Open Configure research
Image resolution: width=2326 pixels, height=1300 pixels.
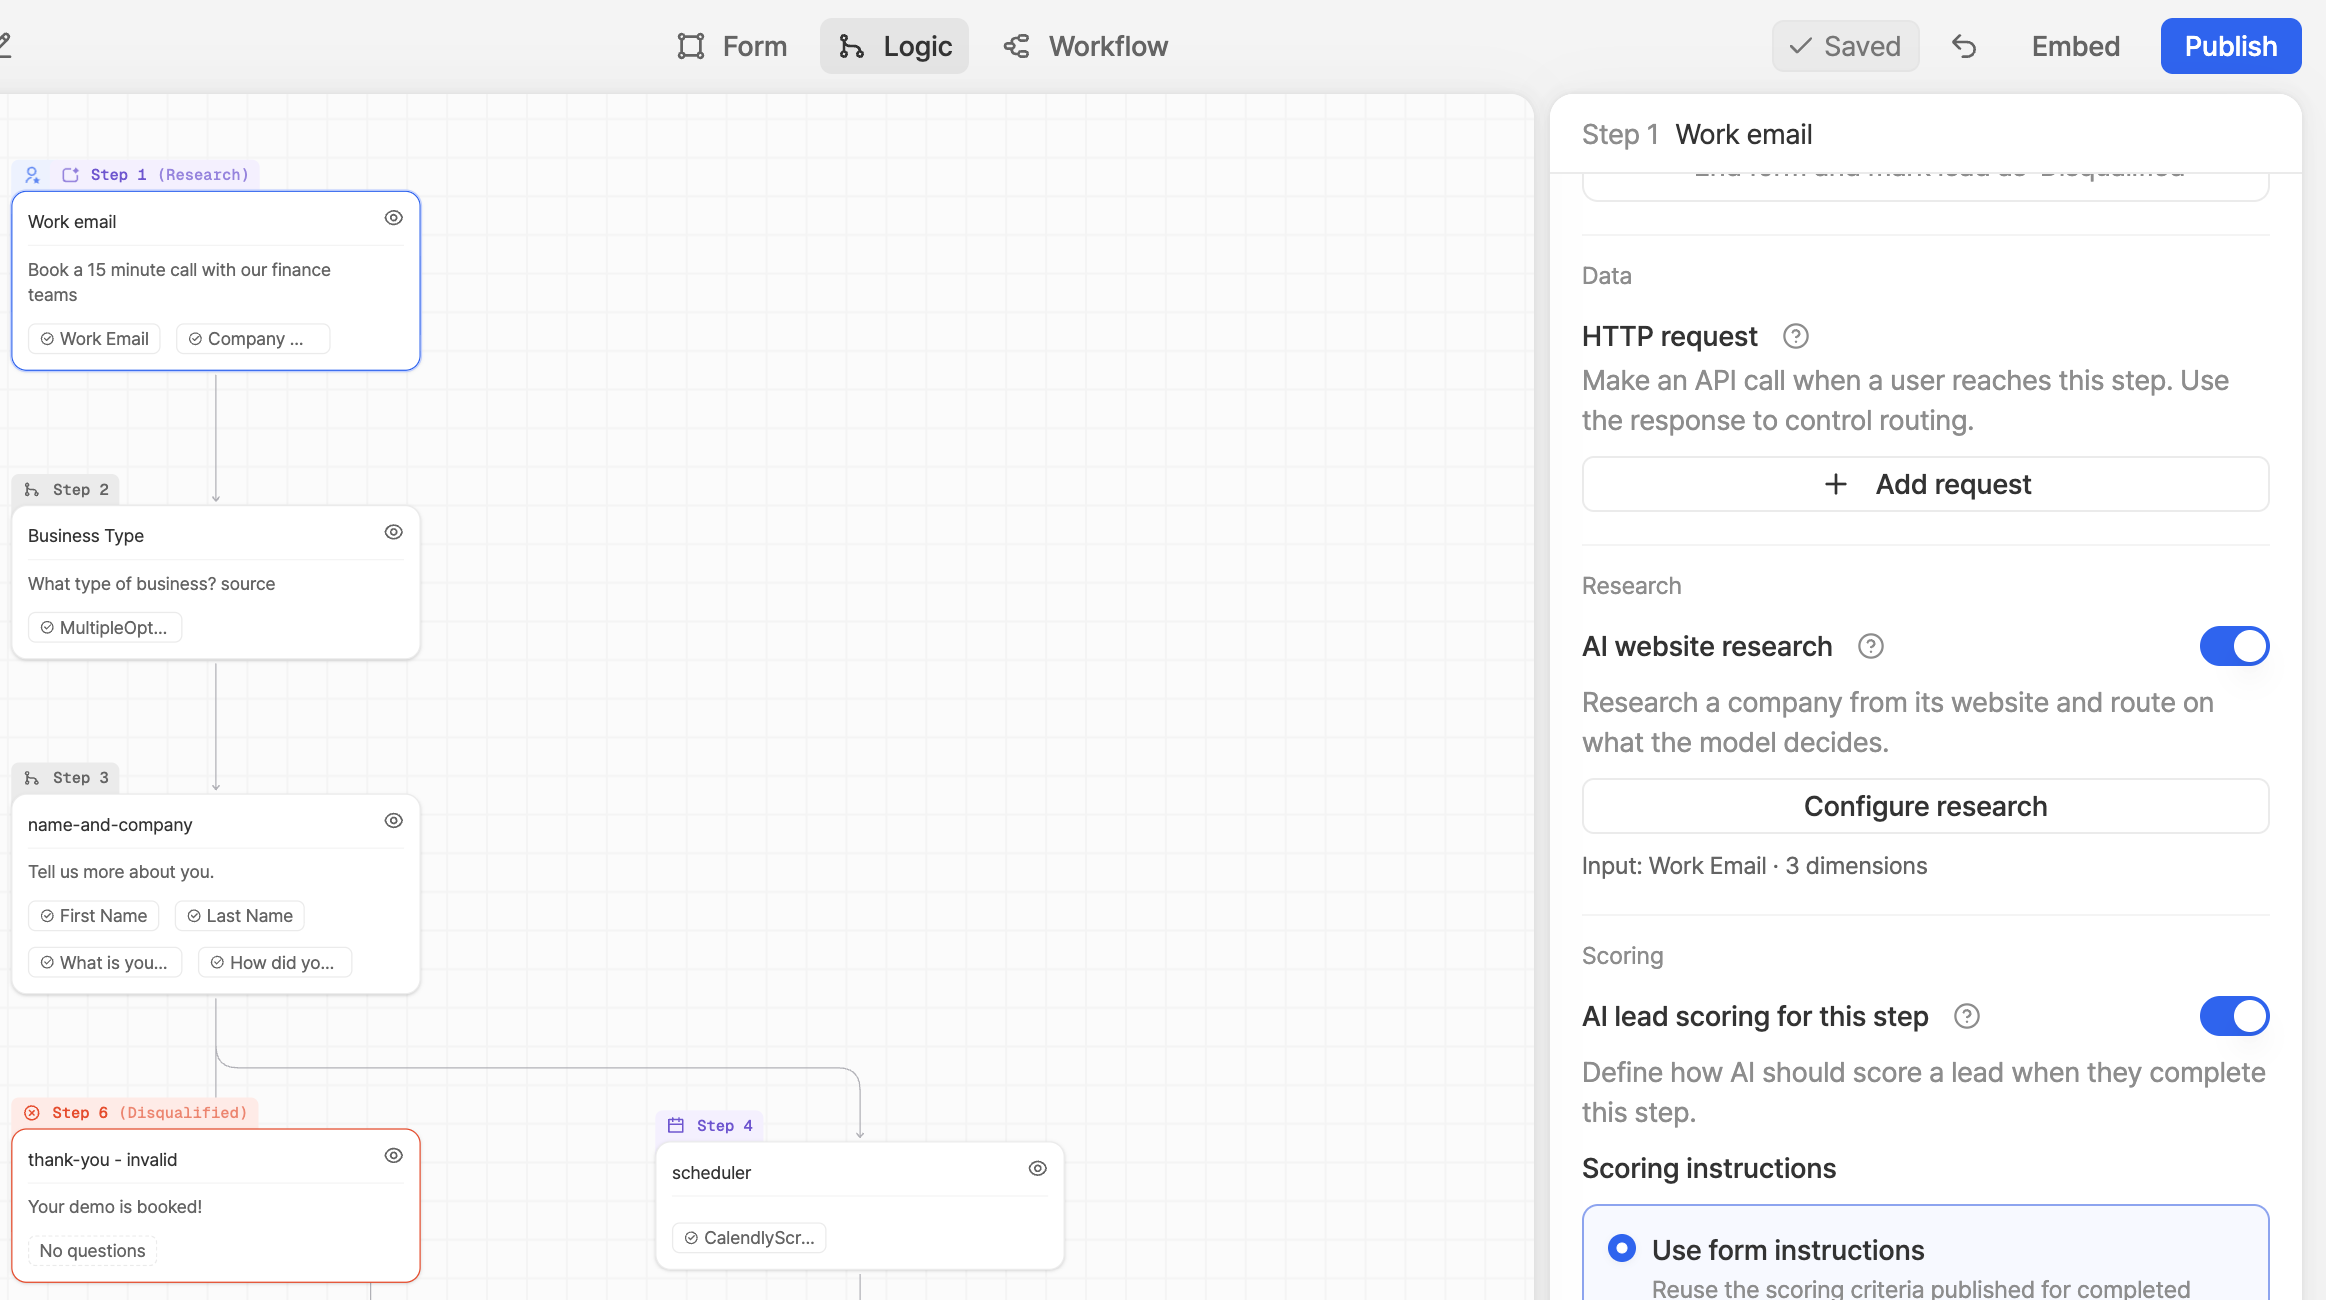(x=1925, y=806)
